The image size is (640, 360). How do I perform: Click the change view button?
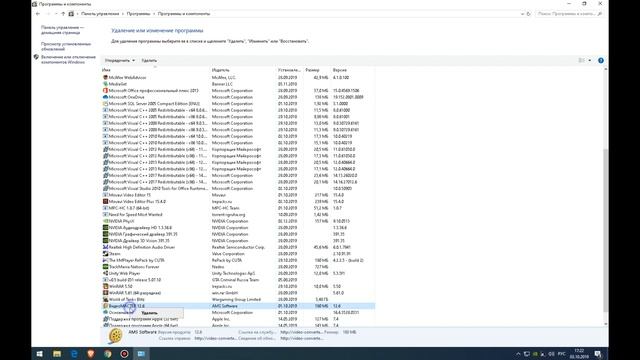pos(582,60)
